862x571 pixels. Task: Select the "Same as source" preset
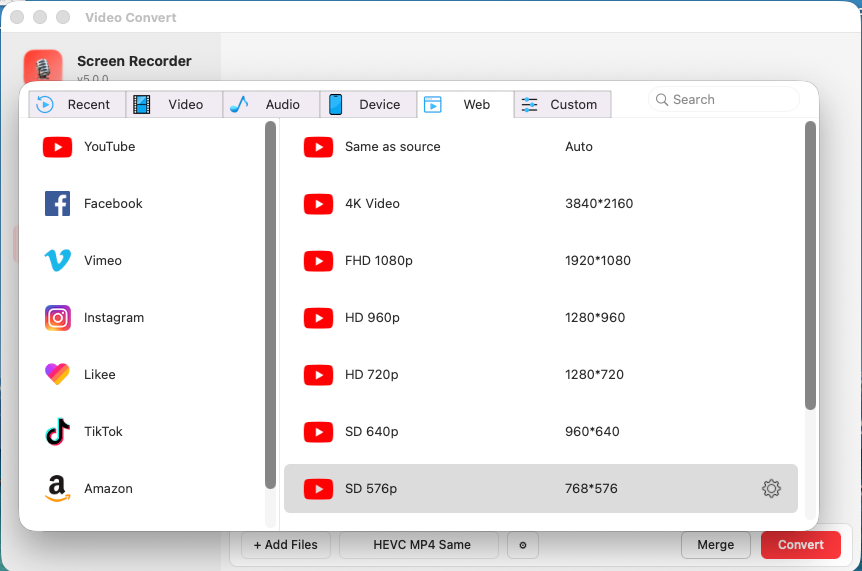(x=393, y=147)
